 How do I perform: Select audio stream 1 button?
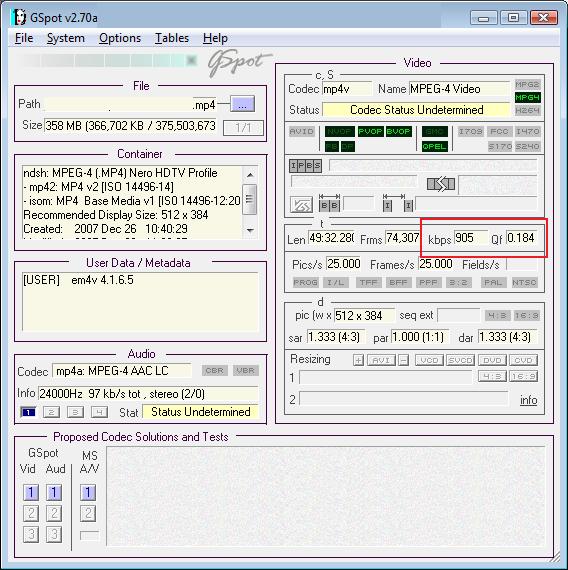pos(28,412)
